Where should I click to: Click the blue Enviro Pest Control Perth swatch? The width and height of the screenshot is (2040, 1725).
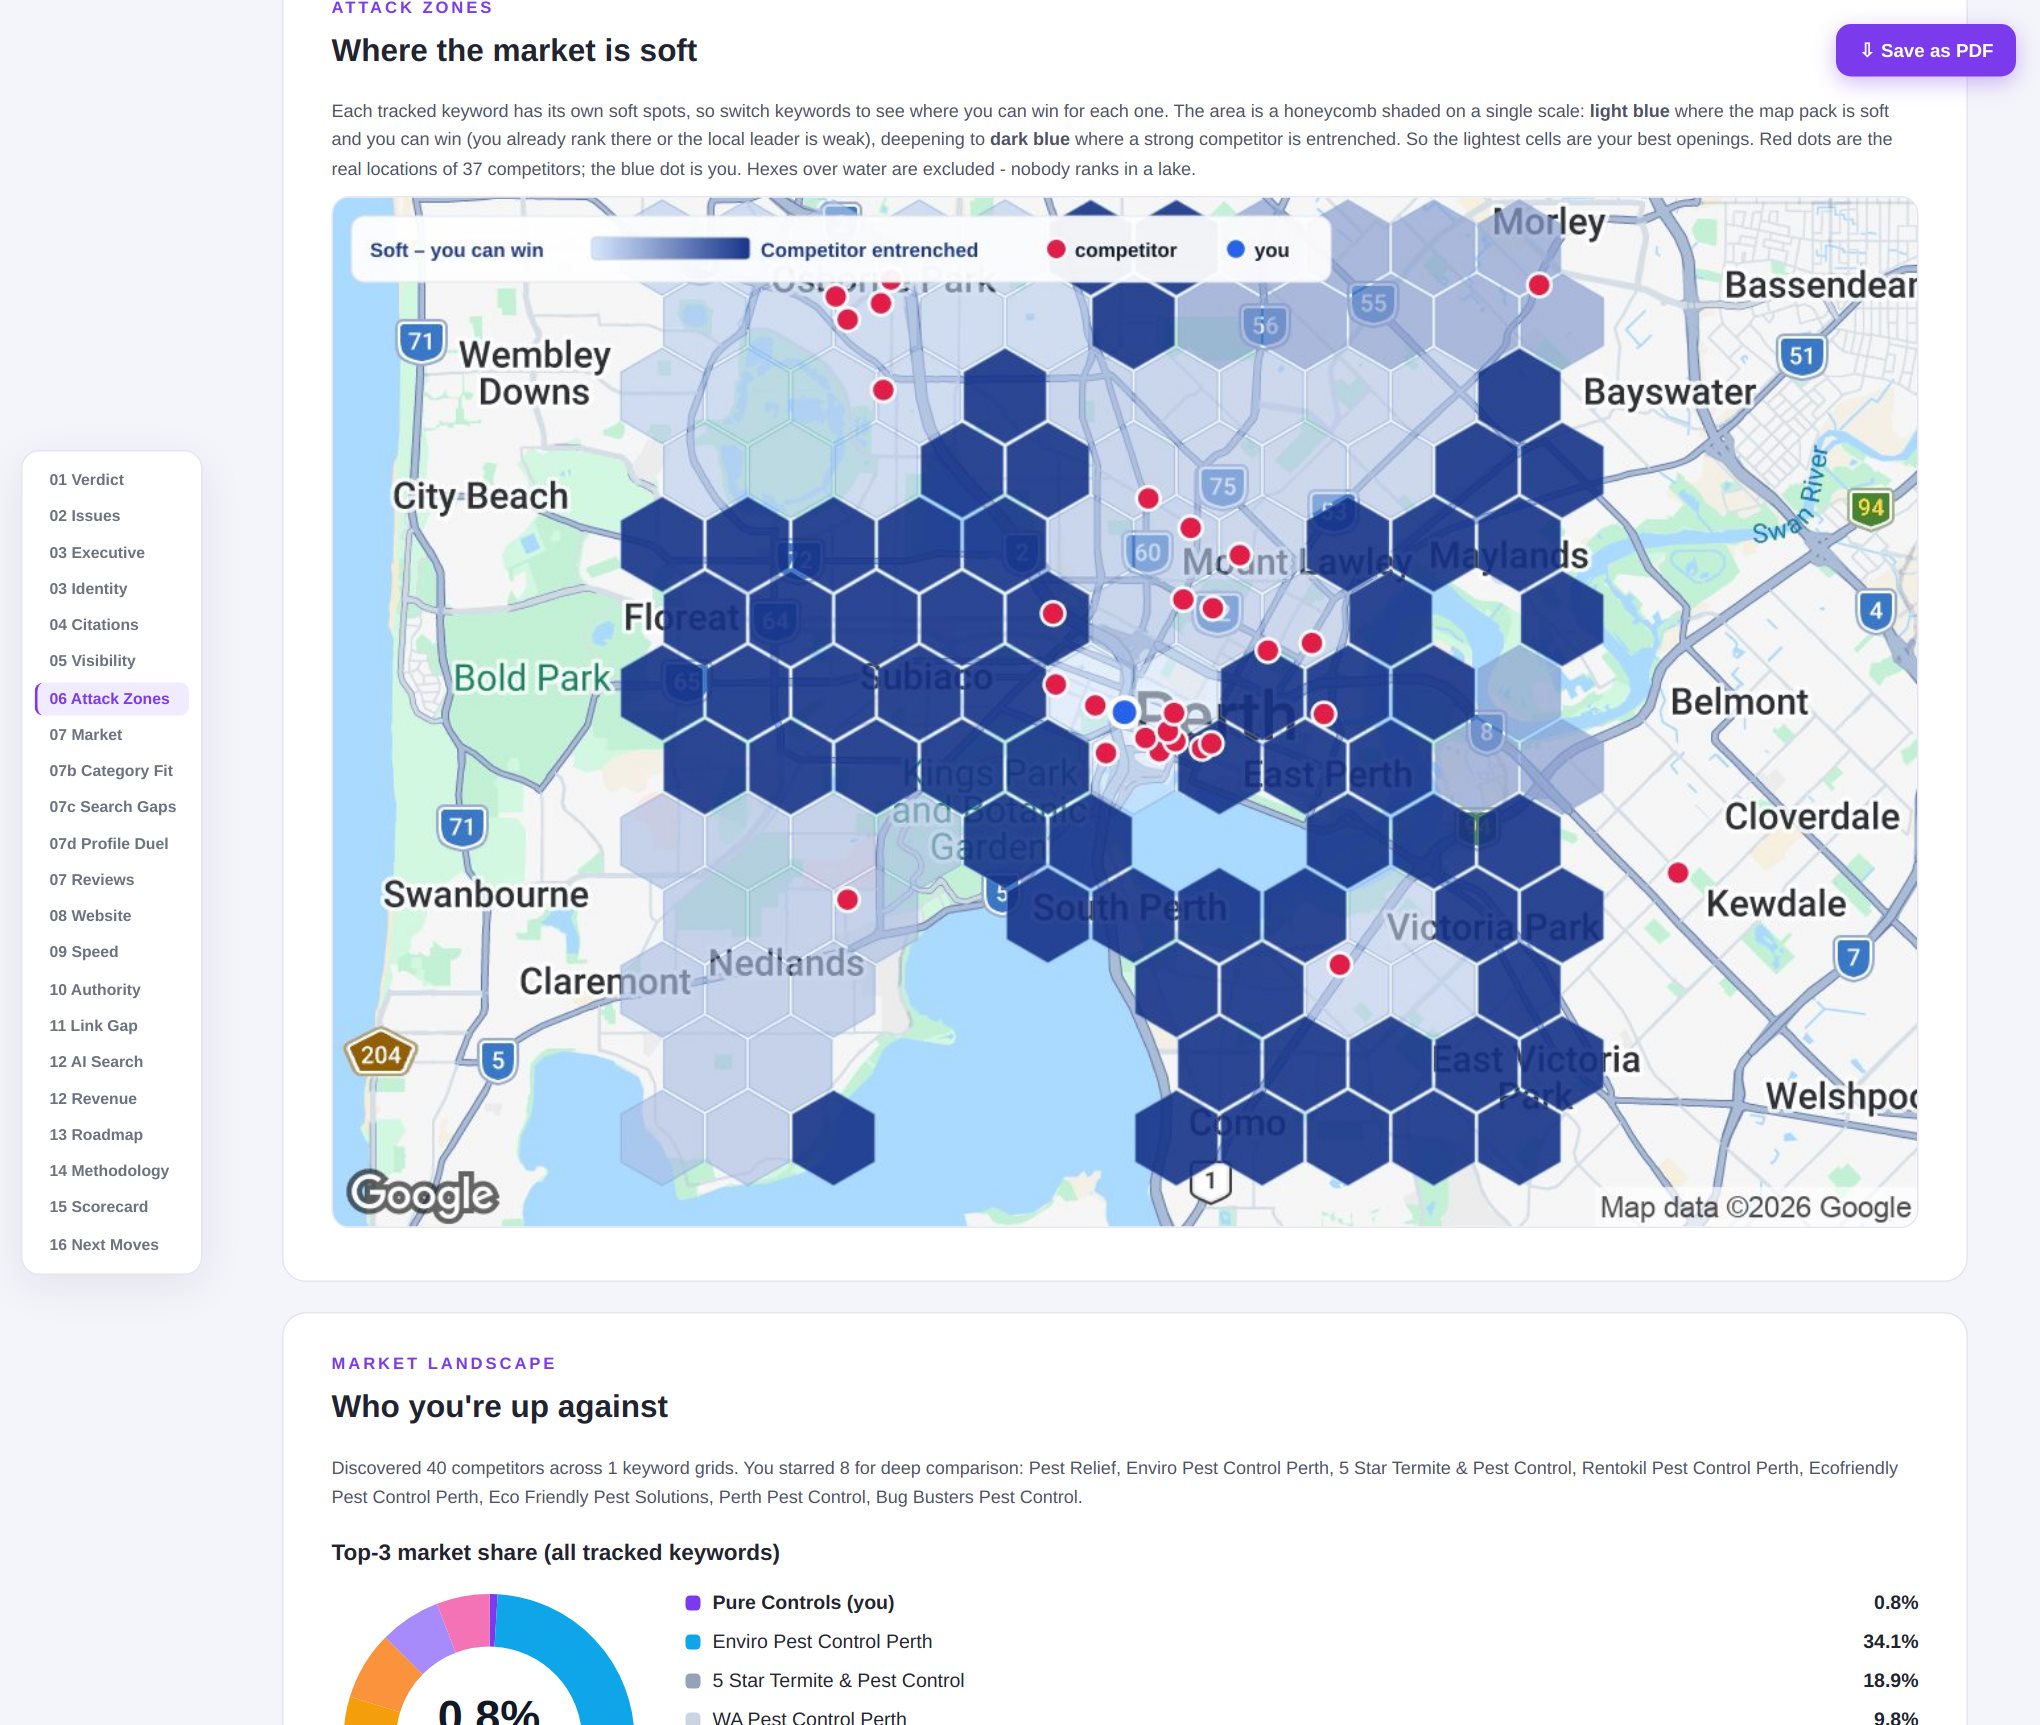pyautogui.click(x=692, y=1642)
